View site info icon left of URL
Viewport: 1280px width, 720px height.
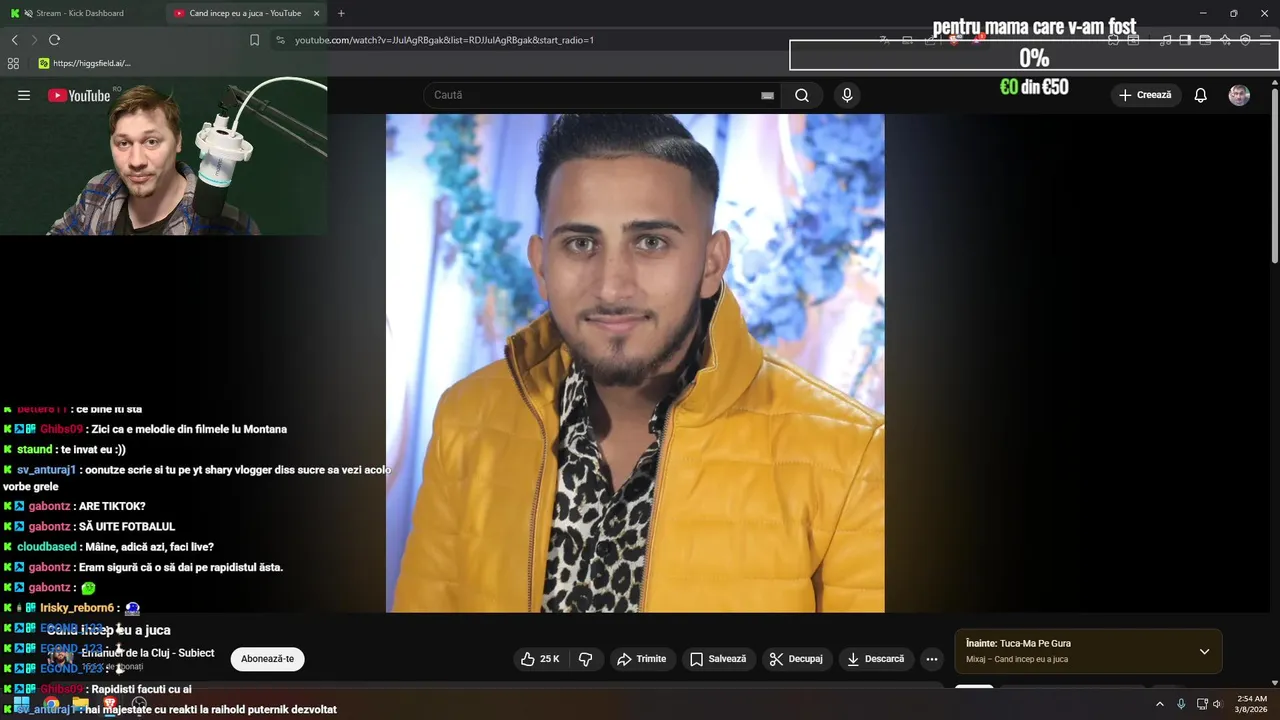click(280, 40)
